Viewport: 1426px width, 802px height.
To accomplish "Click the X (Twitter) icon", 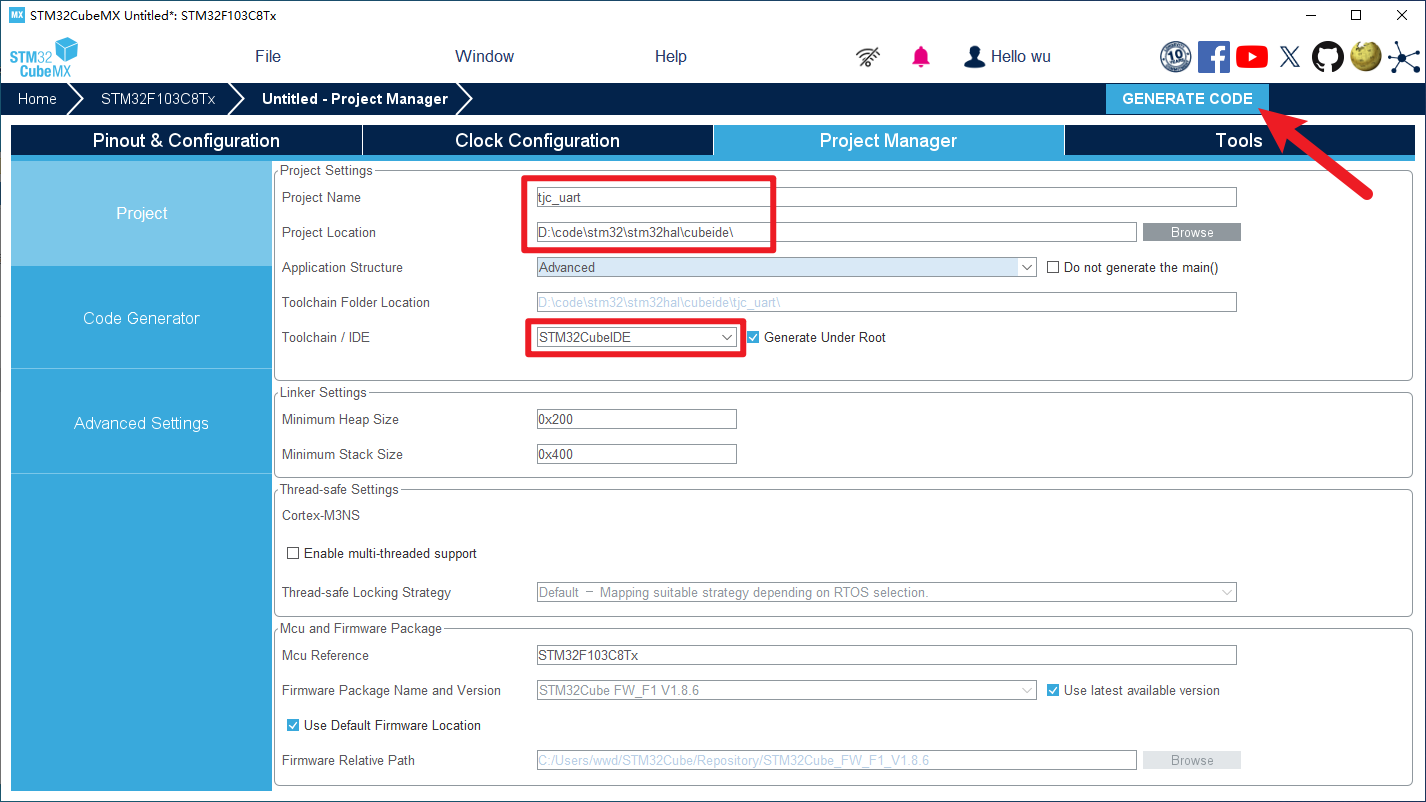I will click(1290, 57).
